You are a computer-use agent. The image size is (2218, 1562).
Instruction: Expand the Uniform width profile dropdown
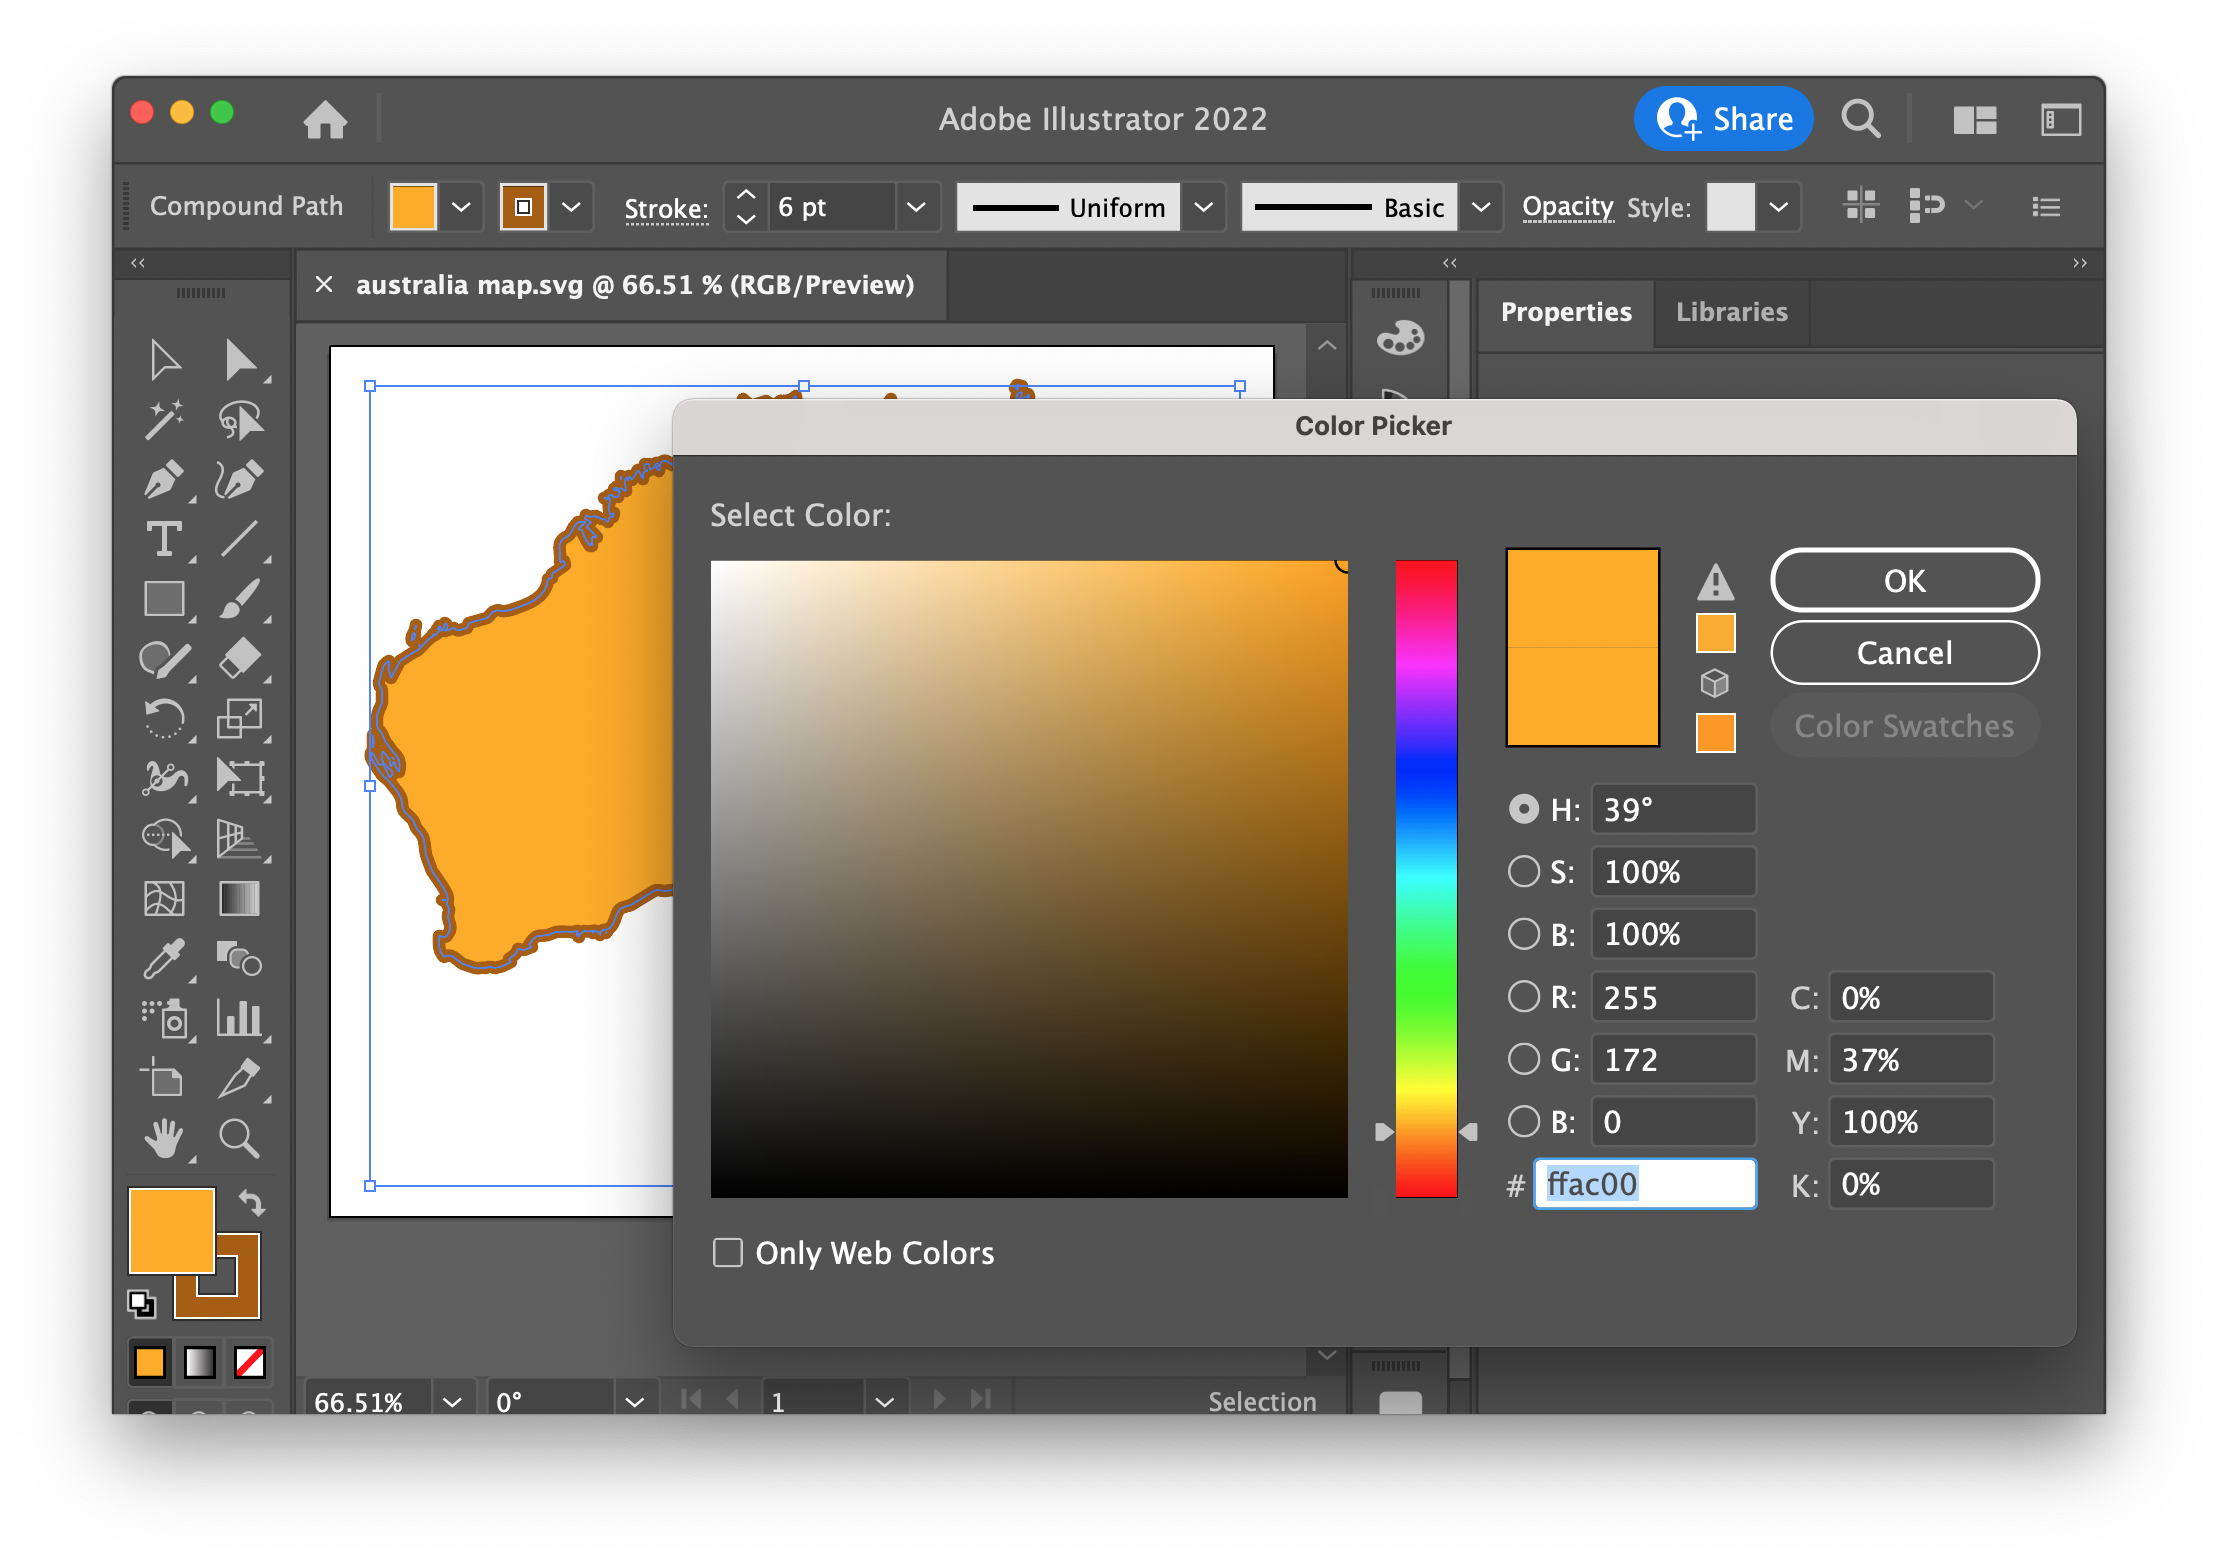pyautogui.click(x=1204, y=208)
